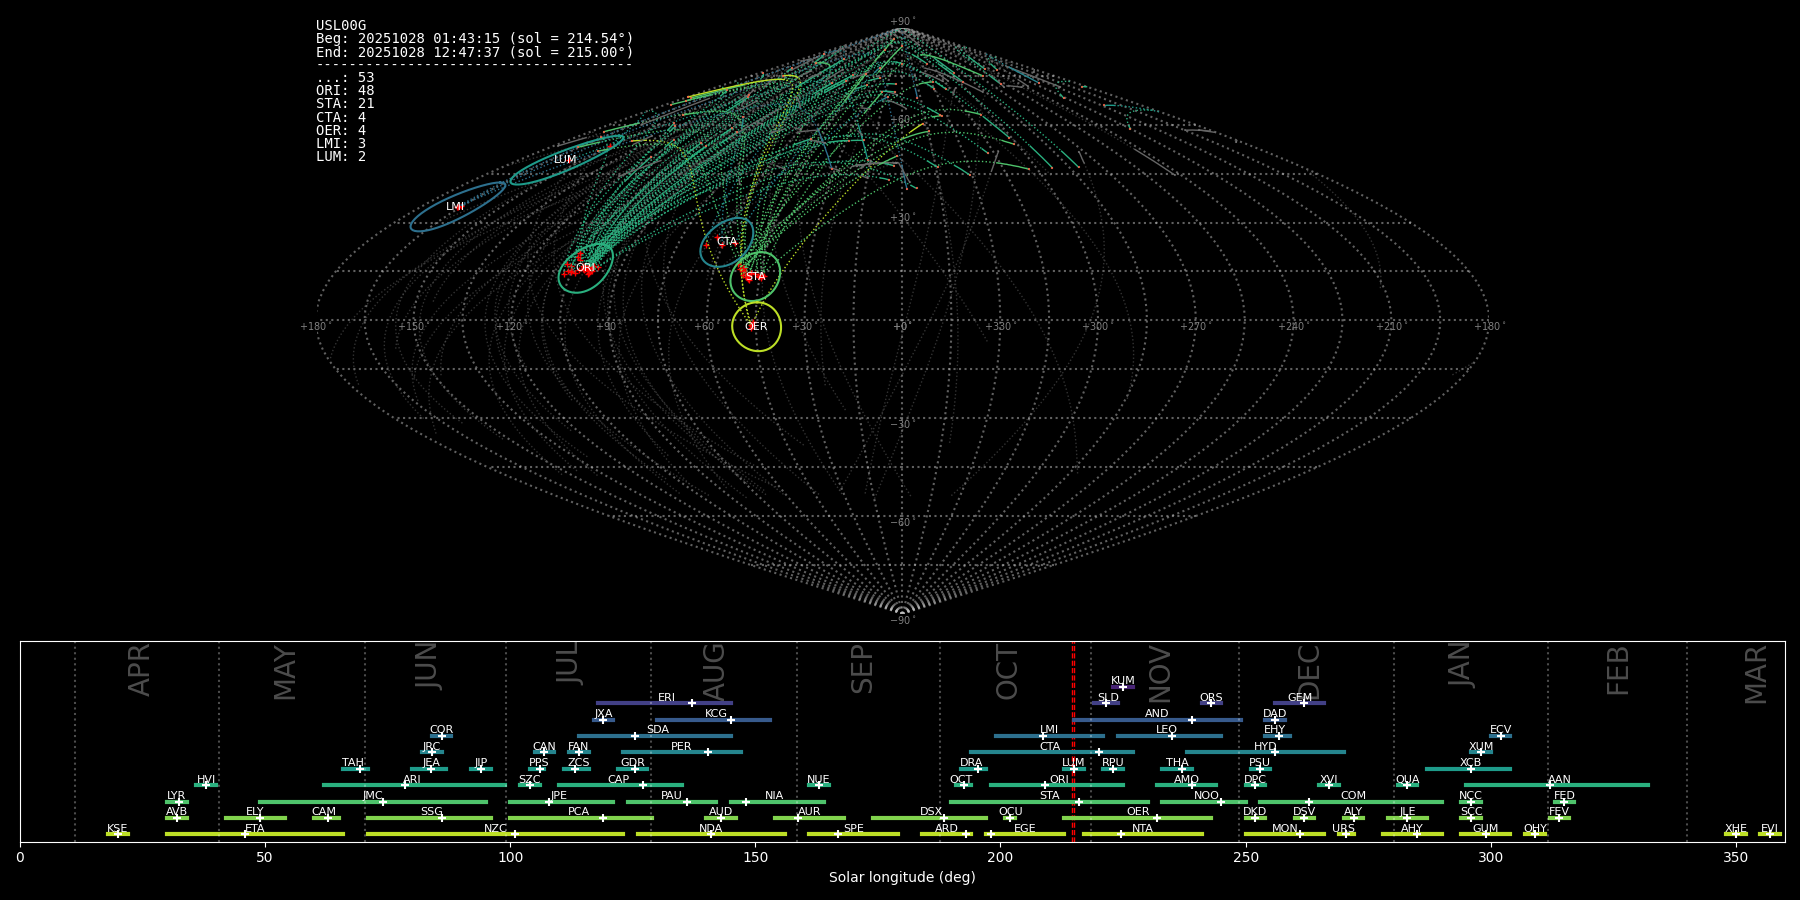Click the LEO shower label
Image resolution: width=1800 pixels, height=900 pixels.
point(1166,729)
